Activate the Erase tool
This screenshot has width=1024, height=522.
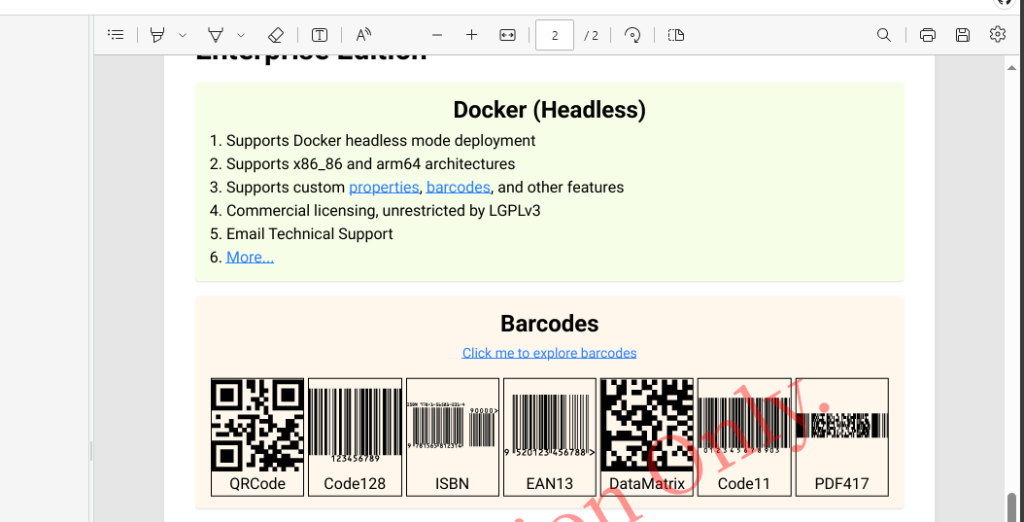point(278,35)
